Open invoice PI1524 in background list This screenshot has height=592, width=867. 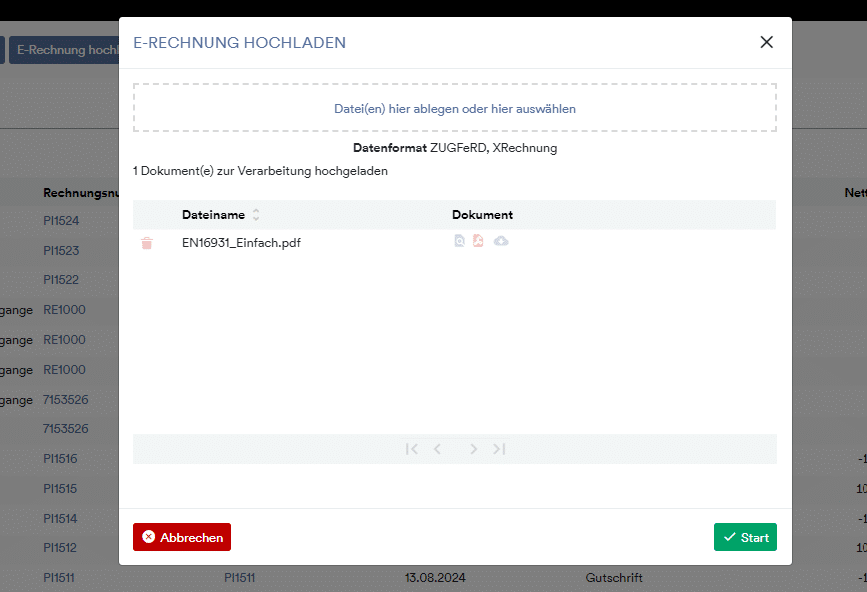(x=61, y=221)
